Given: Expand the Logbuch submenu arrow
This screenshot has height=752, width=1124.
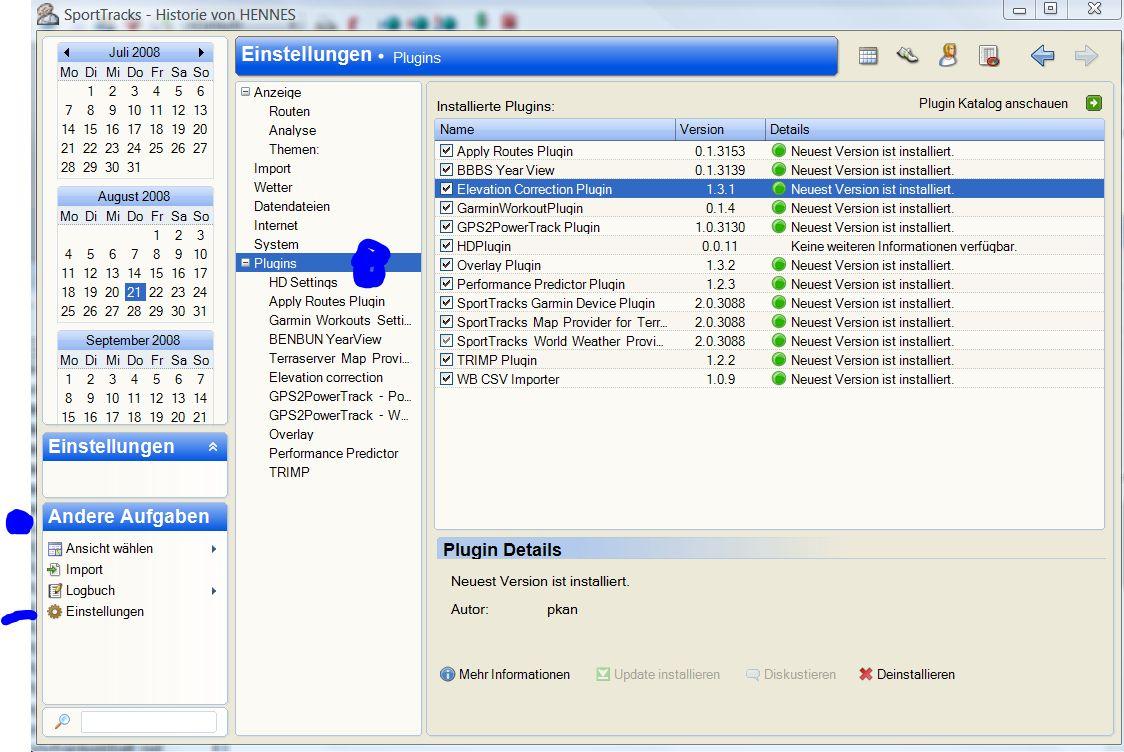Looking at the screenshot, I should pos(214,591).
